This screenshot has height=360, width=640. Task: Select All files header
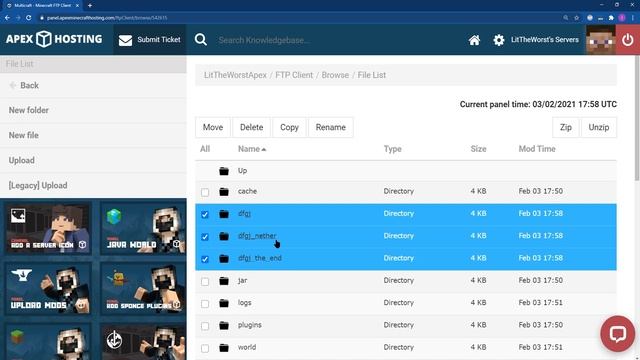pos(205,149)
